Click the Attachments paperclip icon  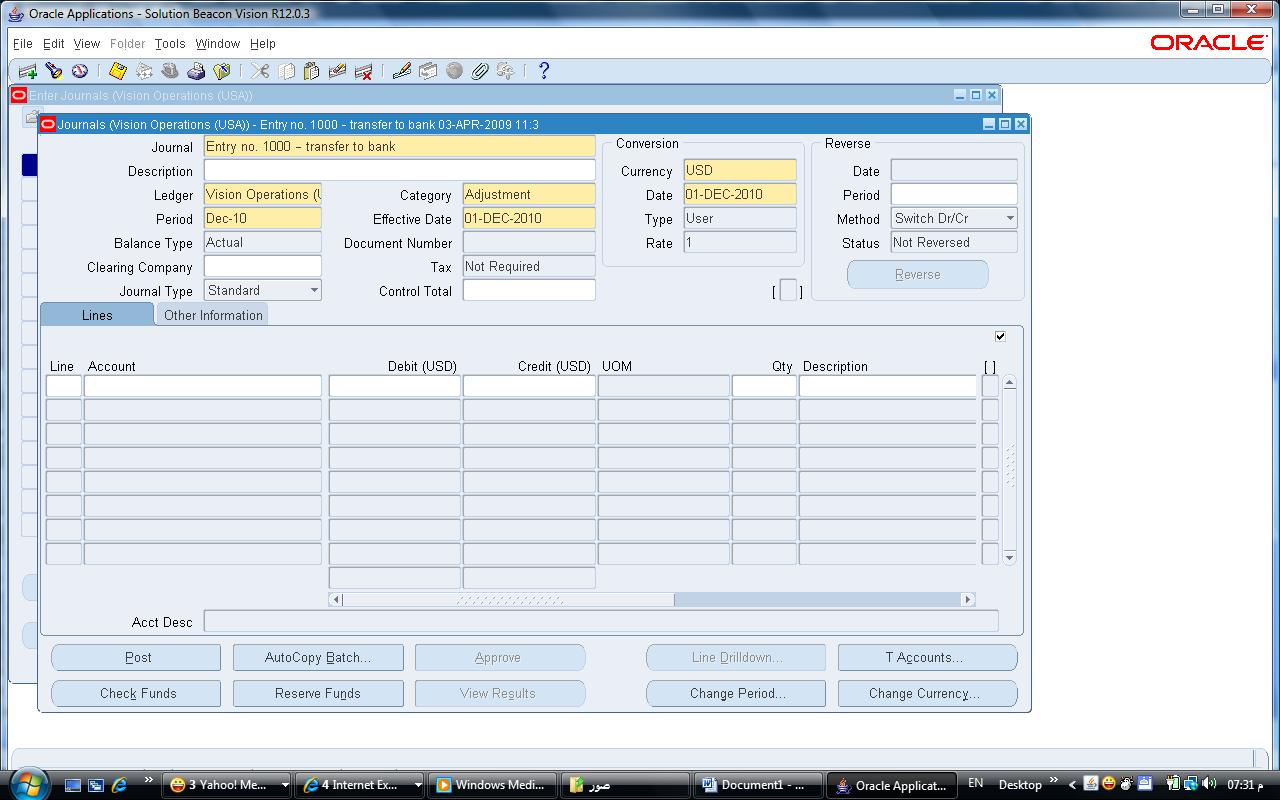(x=480, y=71)
